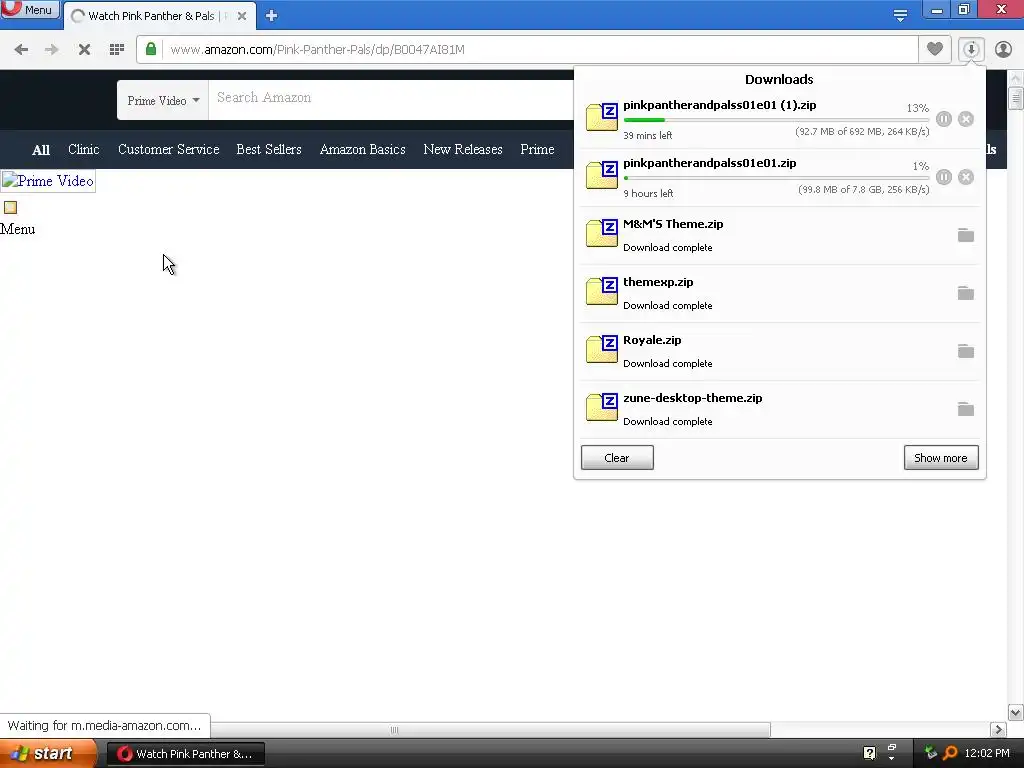Screen dimensions: 1024x768
Task: Open the Opera Menu button
Action: coord(29,10)
